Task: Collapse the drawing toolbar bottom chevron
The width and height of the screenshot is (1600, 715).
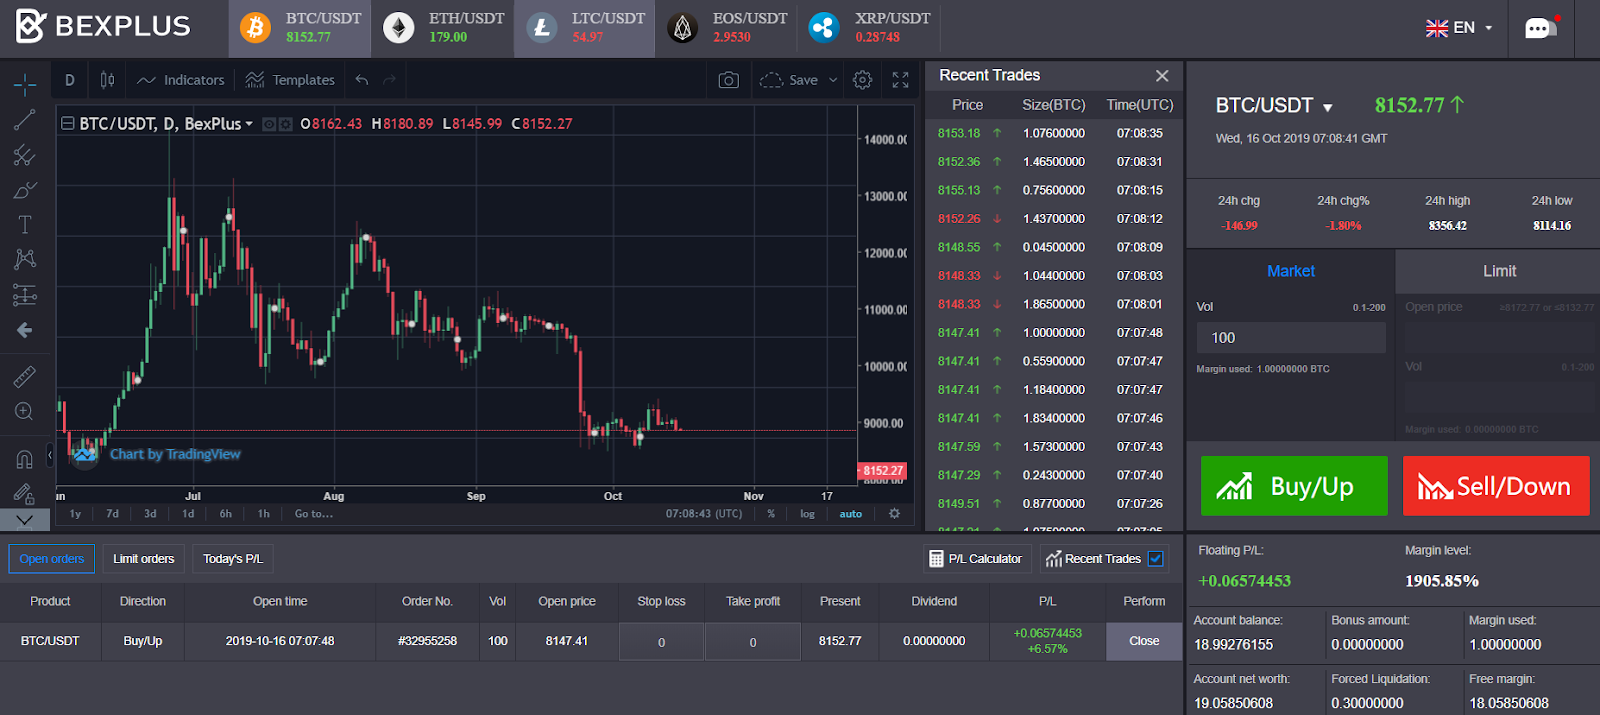Action: tap(25, 520)
